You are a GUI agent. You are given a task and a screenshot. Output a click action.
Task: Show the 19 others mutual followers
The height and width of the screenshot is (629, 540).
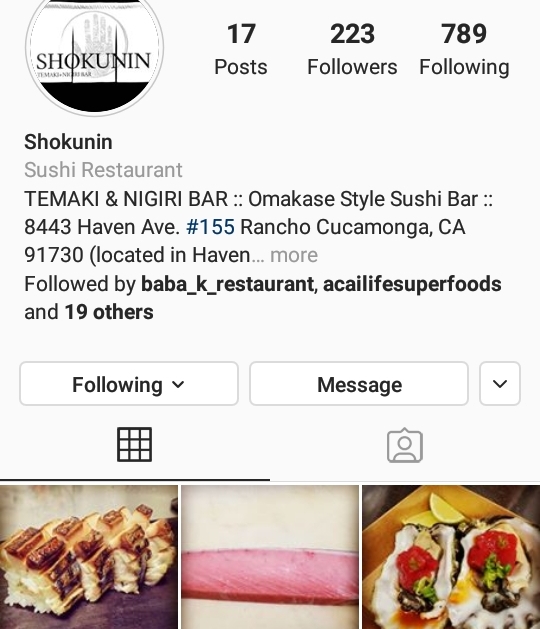point(109,312)
